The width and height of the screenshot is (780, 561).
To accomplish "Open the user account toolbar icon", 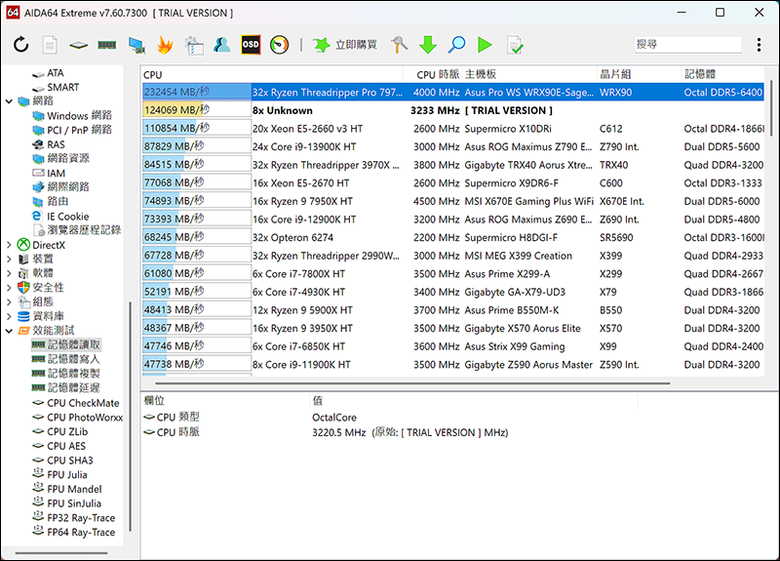I will tap(222, 45).
